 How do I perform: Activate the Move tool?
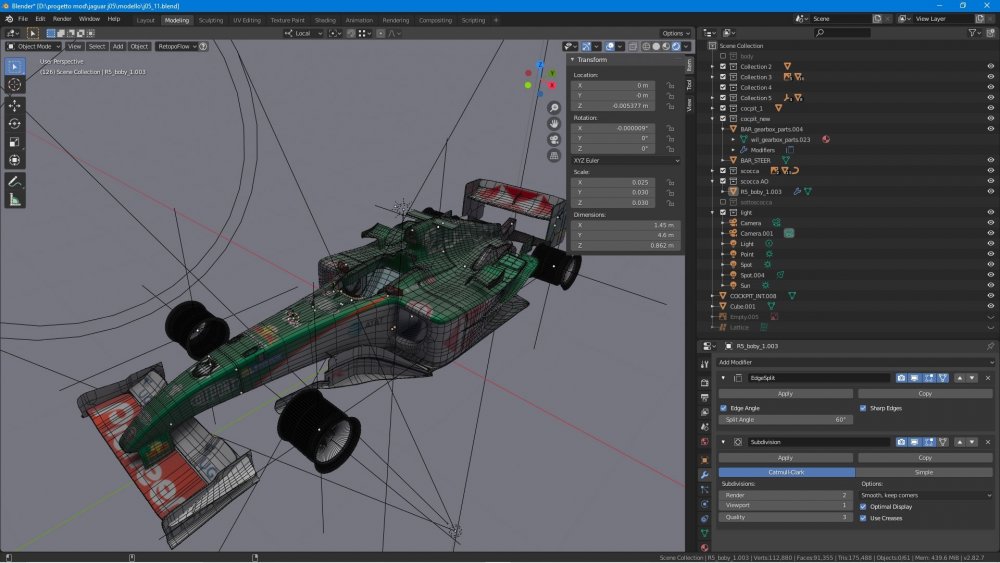[15, 106]
